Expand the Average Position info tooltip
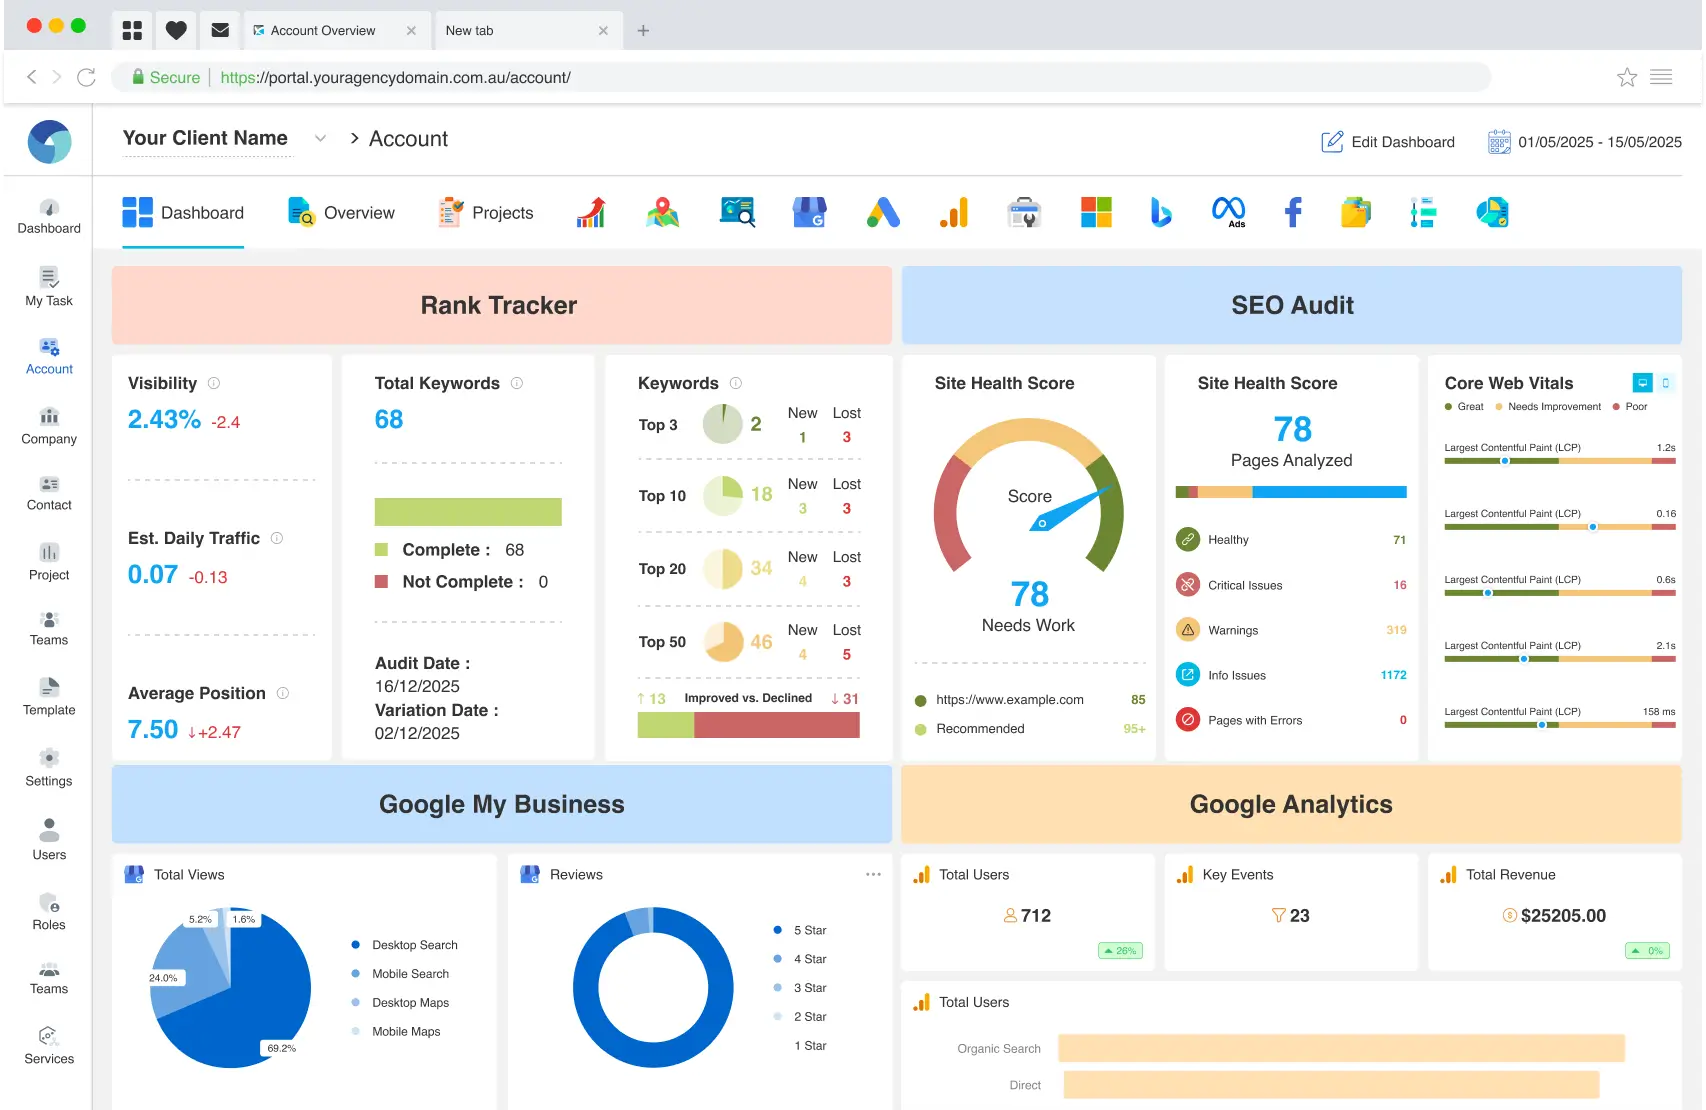Viewport: 1706px width, 1110px height. pyautogui.click(x=282, y=692)
